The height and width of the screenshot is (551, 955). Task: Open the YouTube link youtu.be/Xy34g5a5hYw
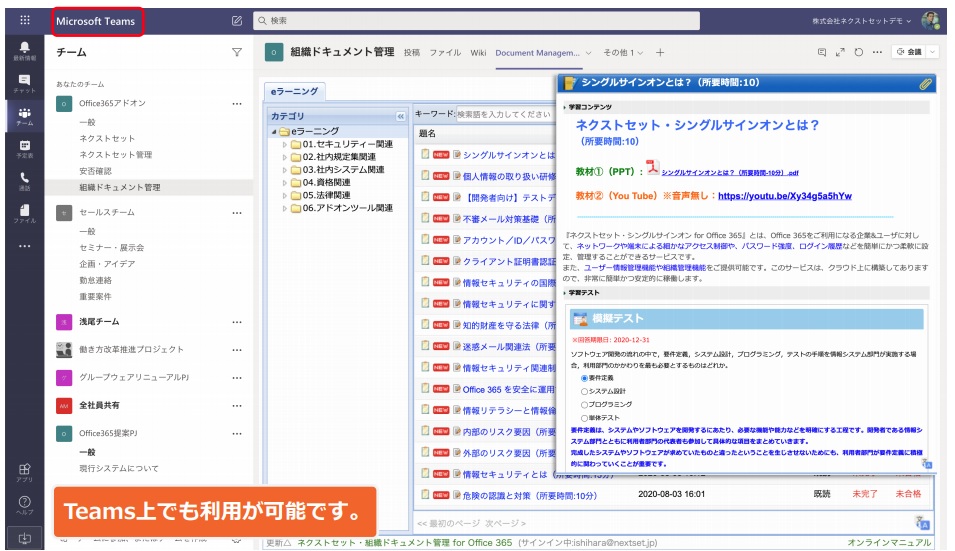pyautogui.click(x=785, y=196)
